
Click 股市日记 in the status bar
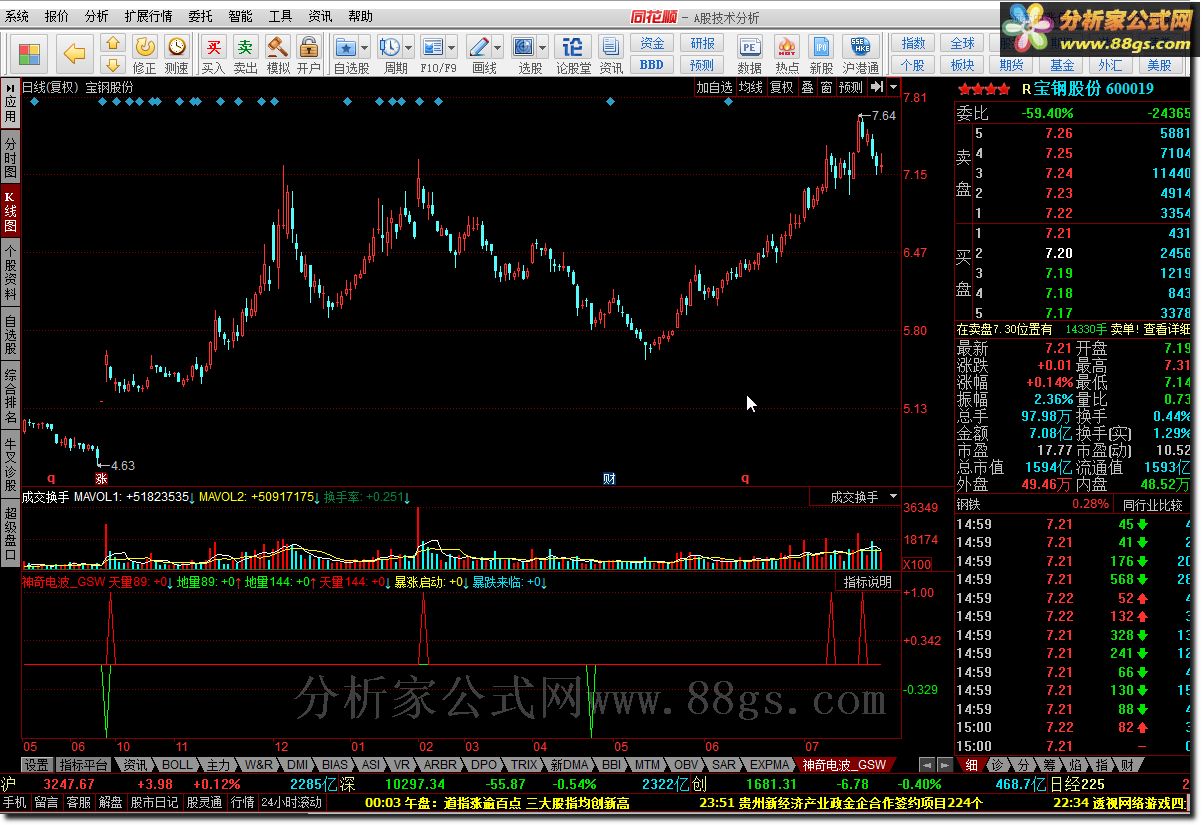click(x=154, y=802)
